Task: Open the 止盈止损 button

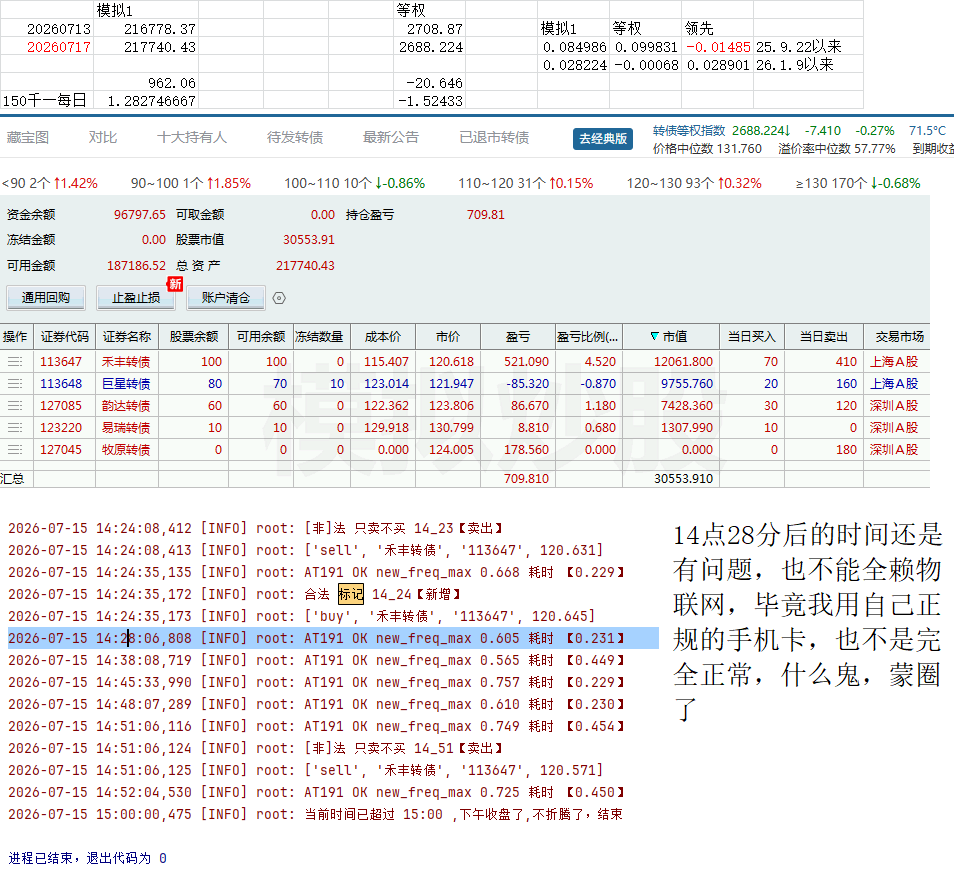Action: pos(136,297)
